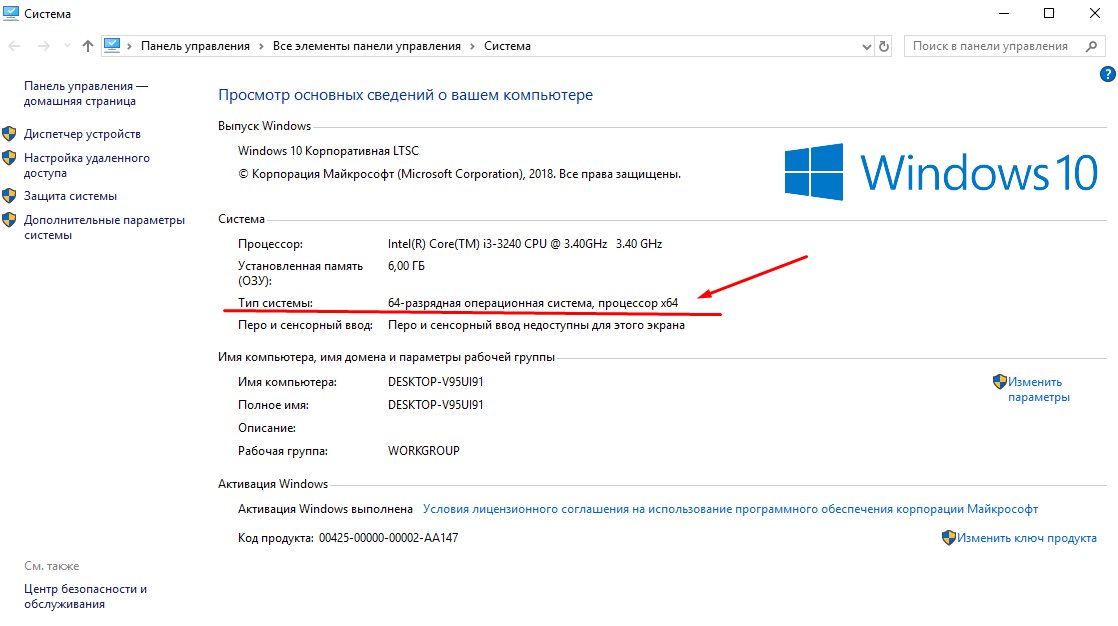
Task: Click the installed memory value '6,00 ГБ'
Action: 406,266
